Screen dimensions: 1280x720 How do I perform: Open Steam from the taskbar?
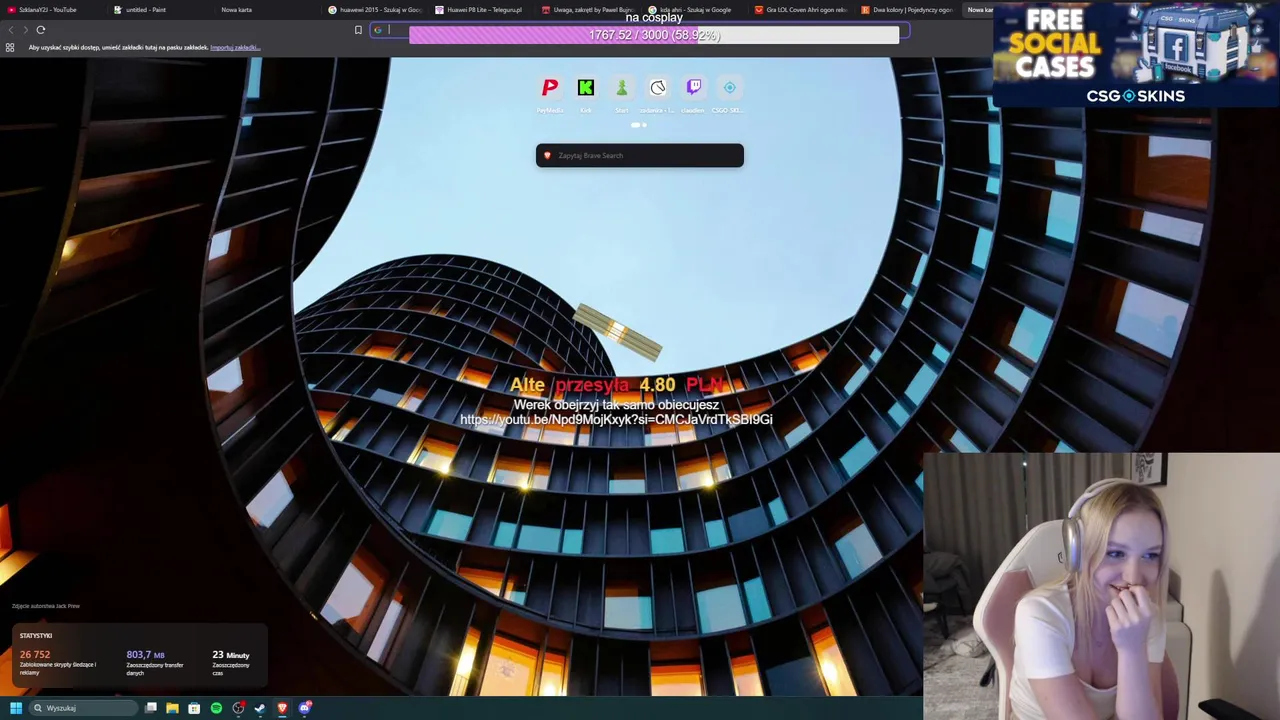click(x=260, y=708)
